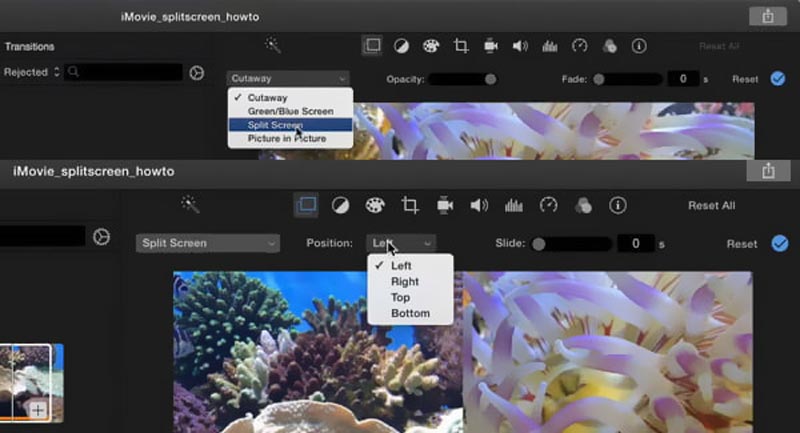The image size is (800, 433).
Task: Select video overlay settings icon in bottom window
Action: pyautogui.click(x=306, y=205)
